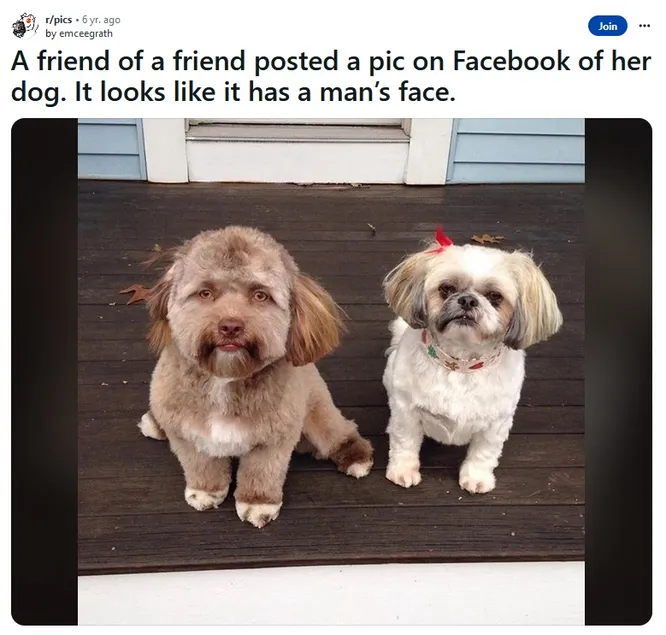Click the fallen leaf beside brown dog's ear

click(x=135, y=294)
